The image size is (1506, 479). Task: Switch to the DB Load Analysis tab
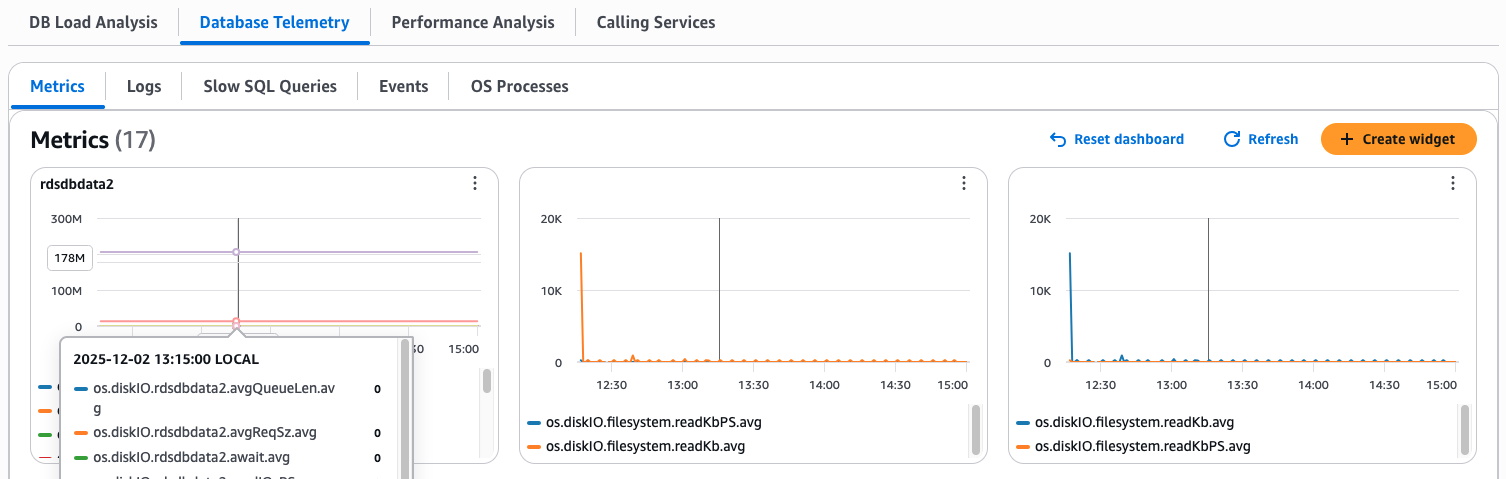click(x=93, y=22)
